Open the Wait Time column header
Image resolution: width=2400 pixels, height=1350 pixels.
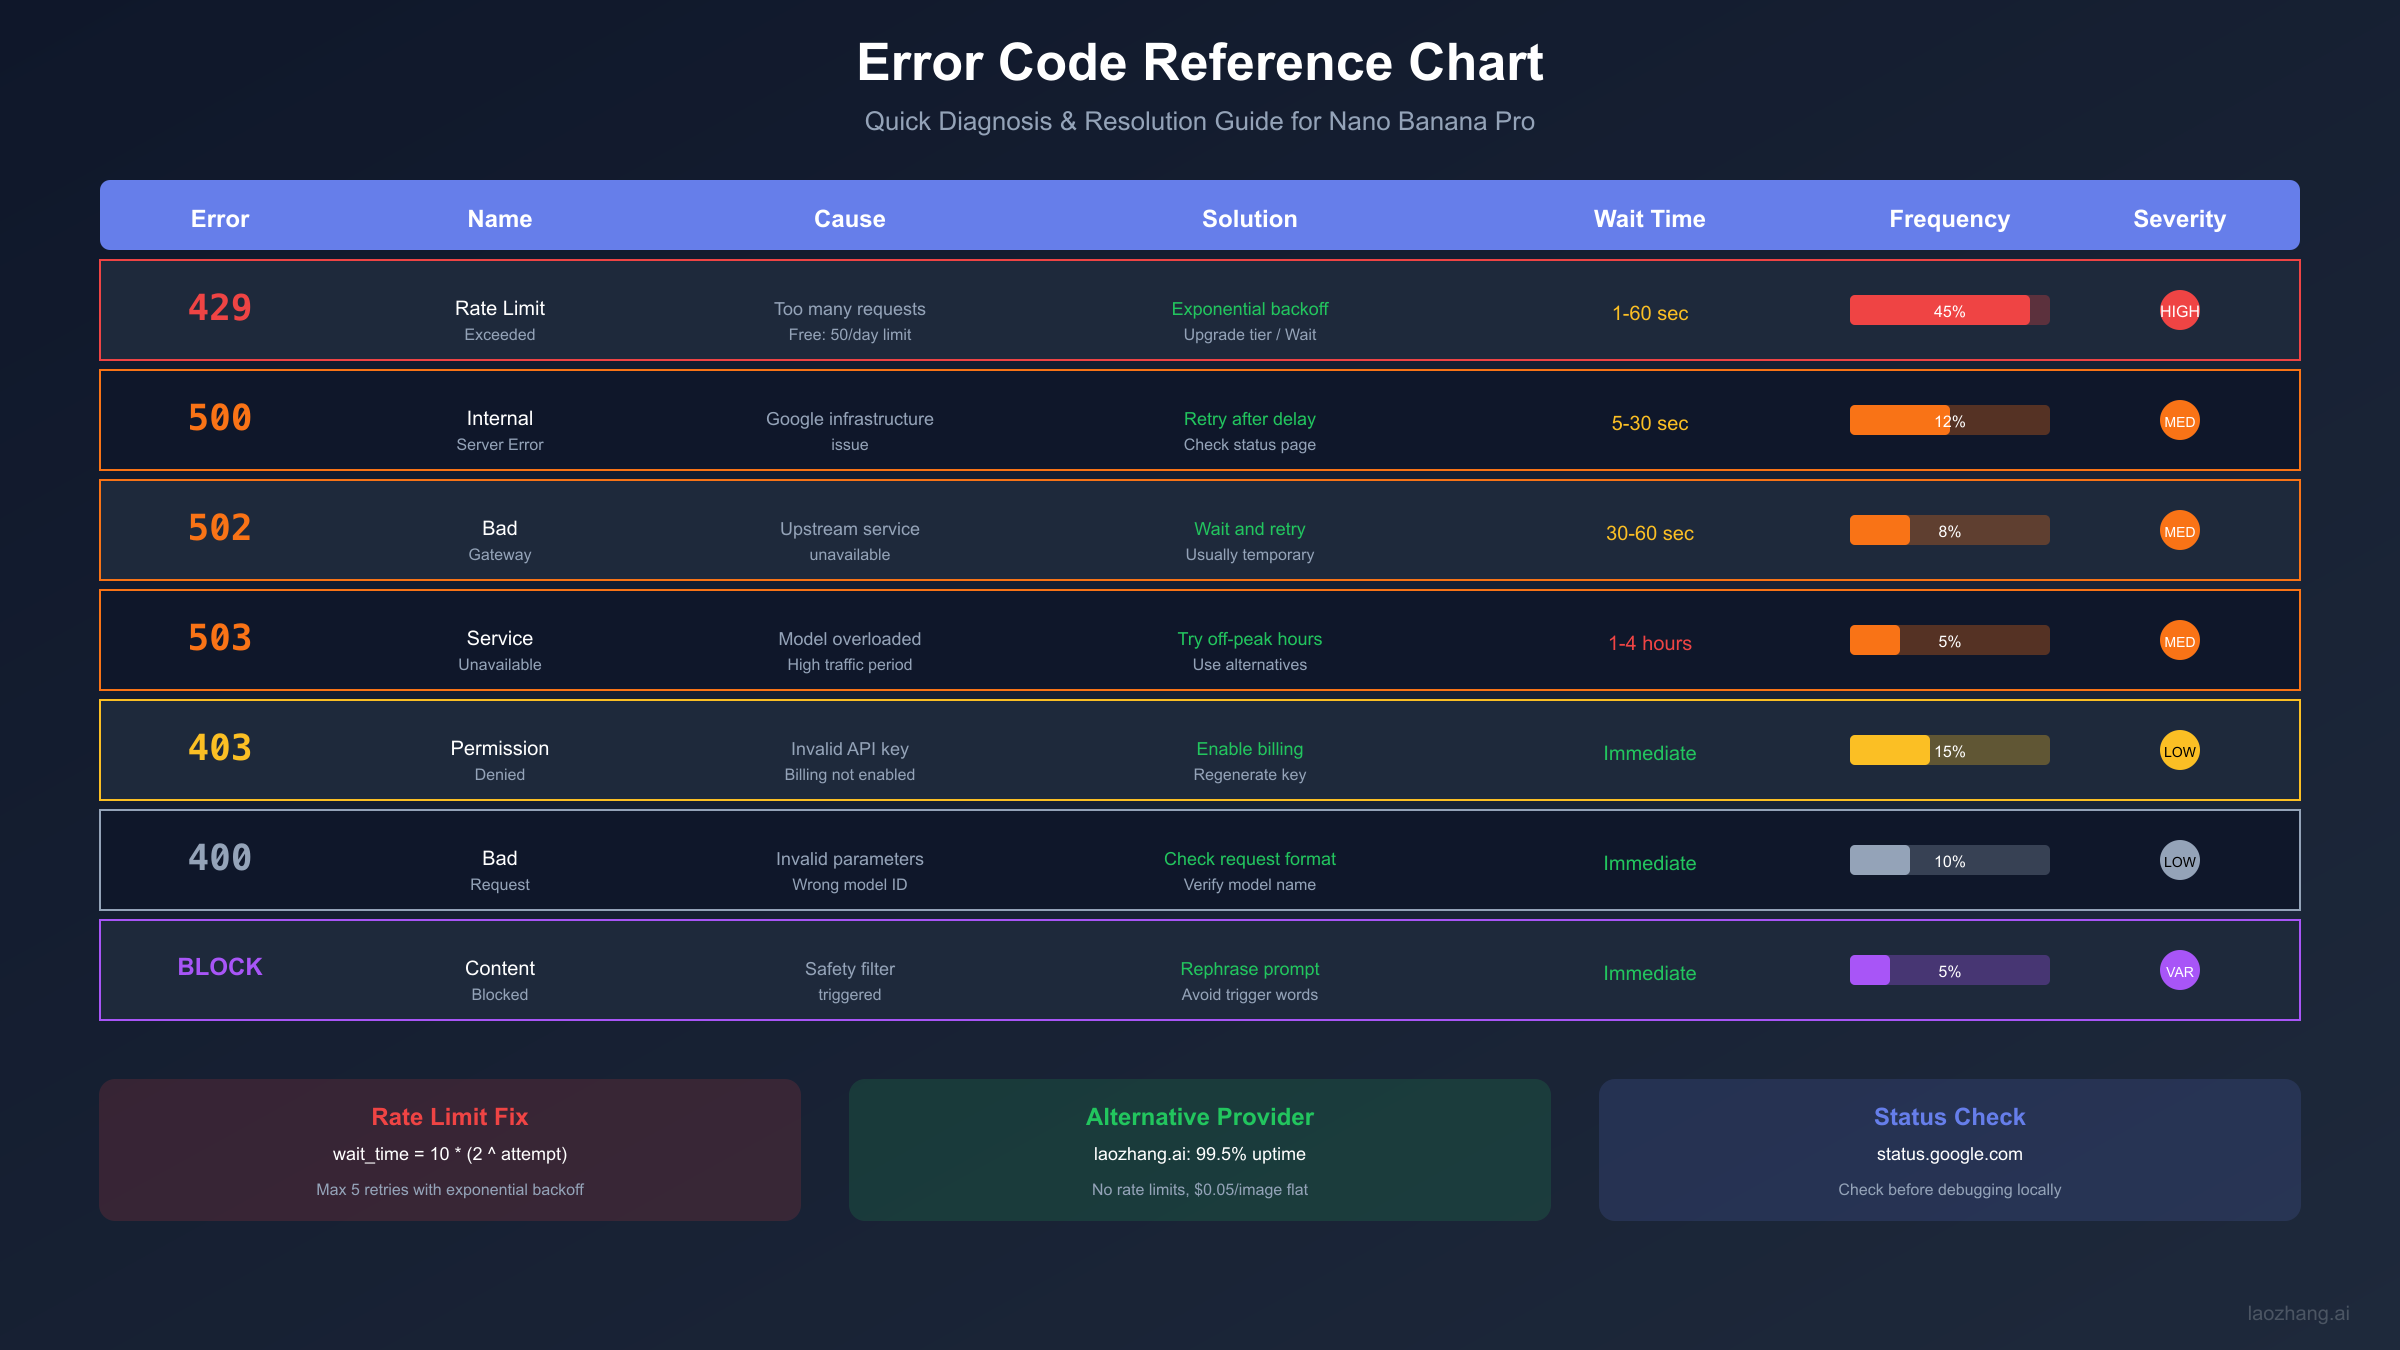[1649, 218]
